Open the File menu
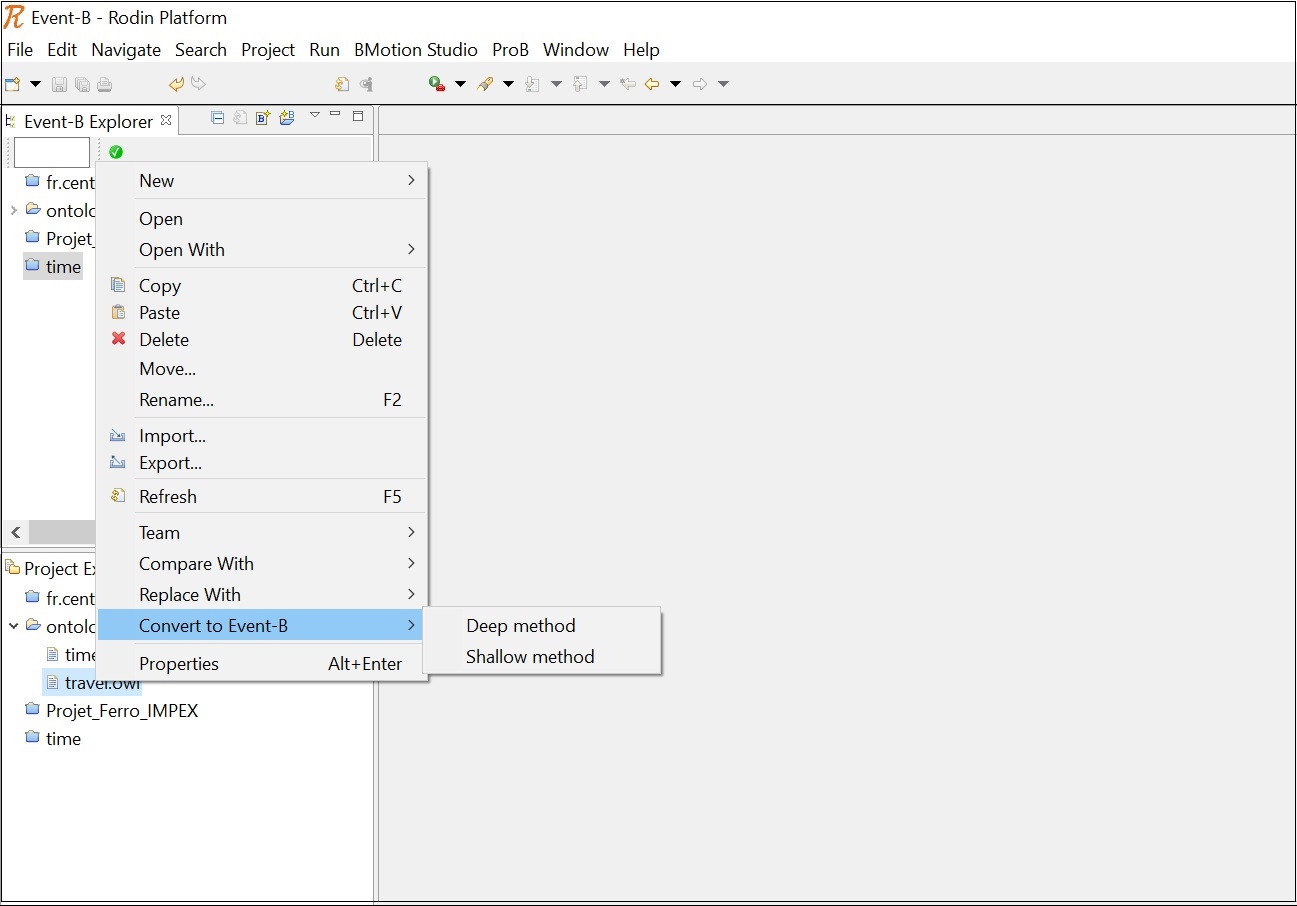 [x=20, y=50]
